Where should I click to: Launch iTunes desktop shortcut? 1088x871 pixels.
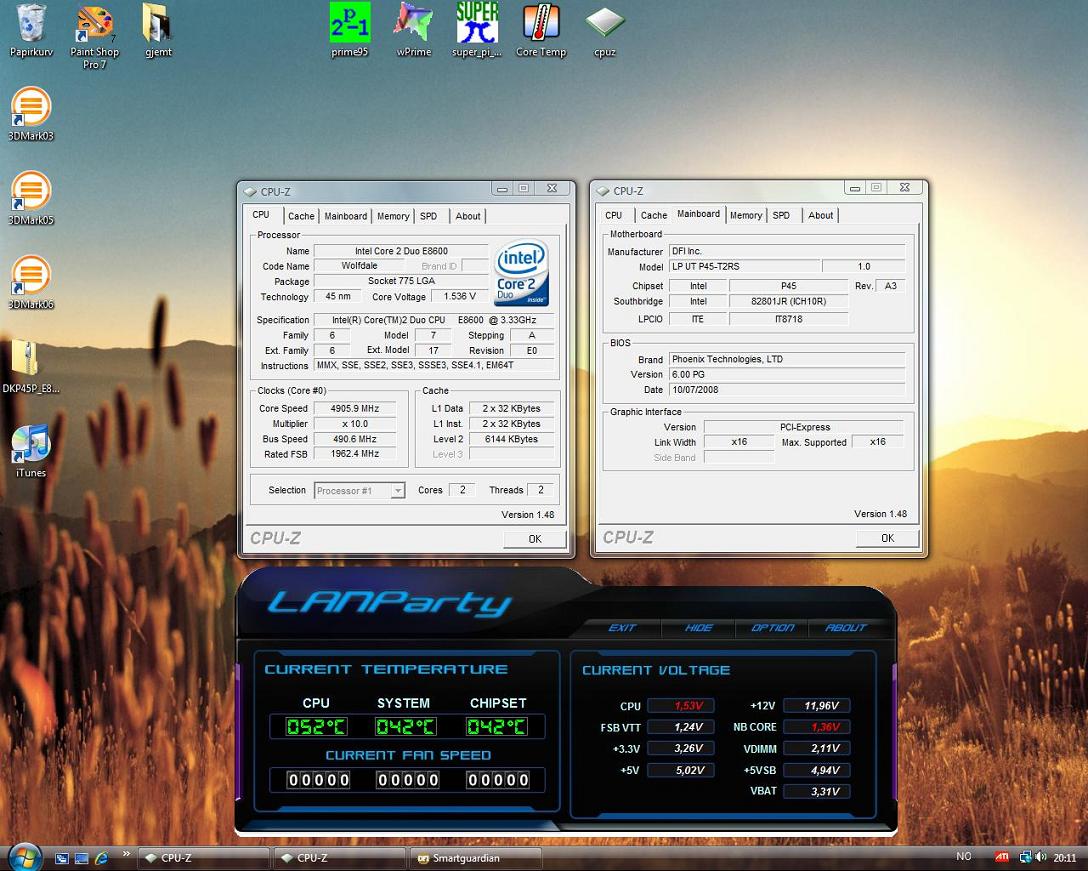pos(31,451)
